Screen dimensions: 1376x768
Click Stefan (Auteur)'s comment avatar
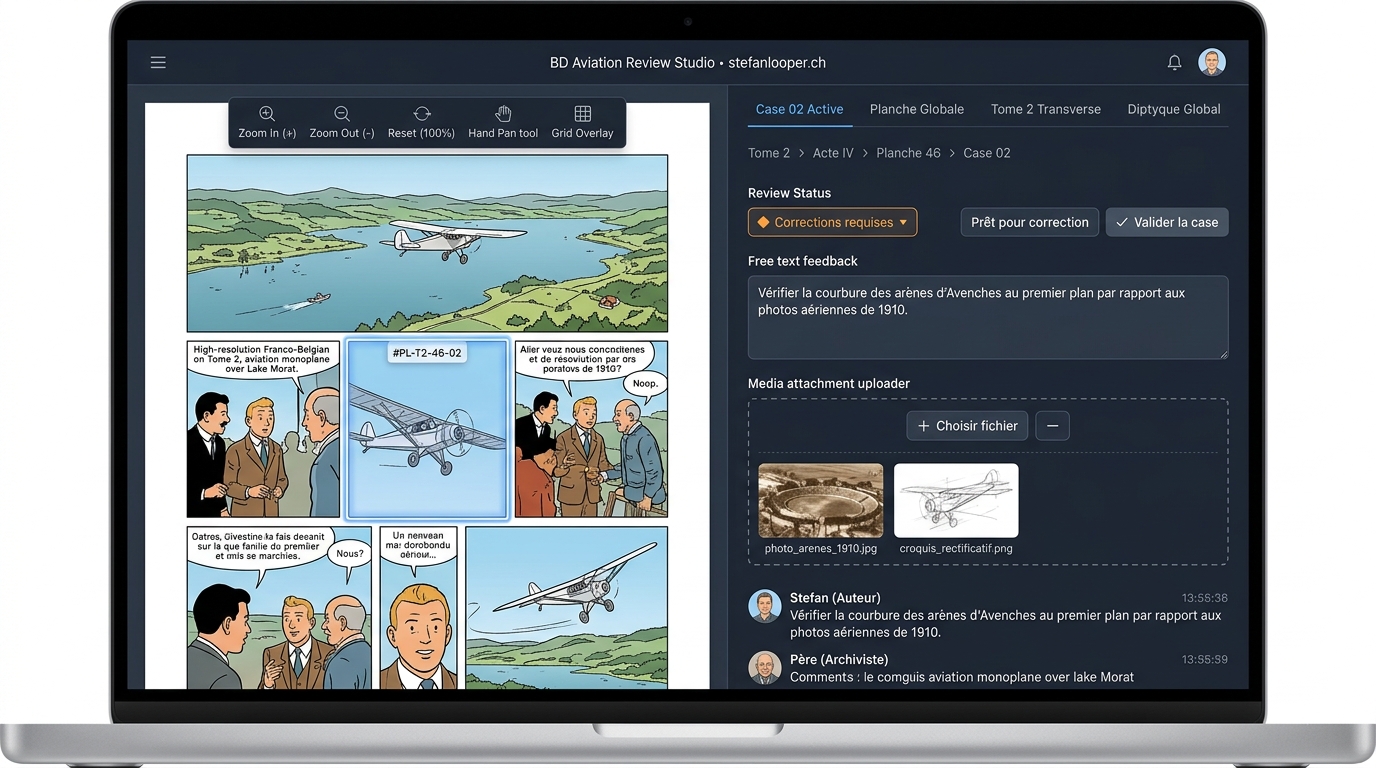[765, 606]
